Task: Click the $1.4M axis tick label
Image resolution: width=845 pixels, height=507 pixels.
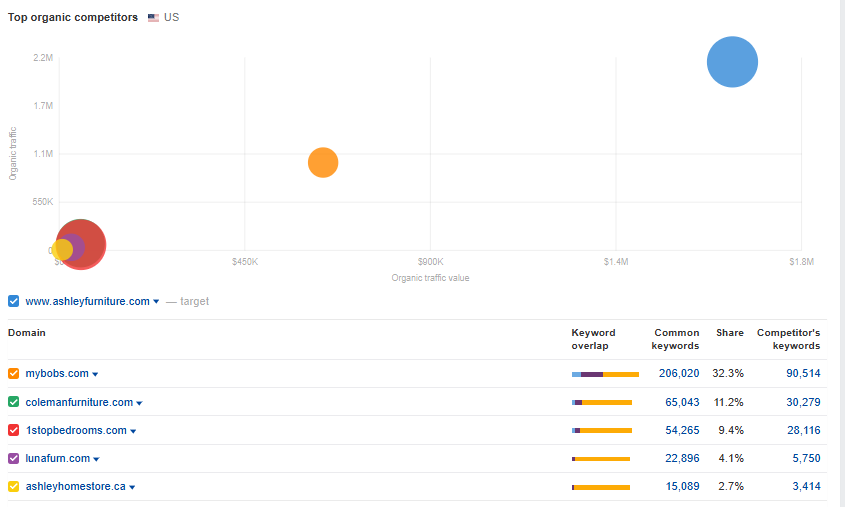Action: pos(615,261)
